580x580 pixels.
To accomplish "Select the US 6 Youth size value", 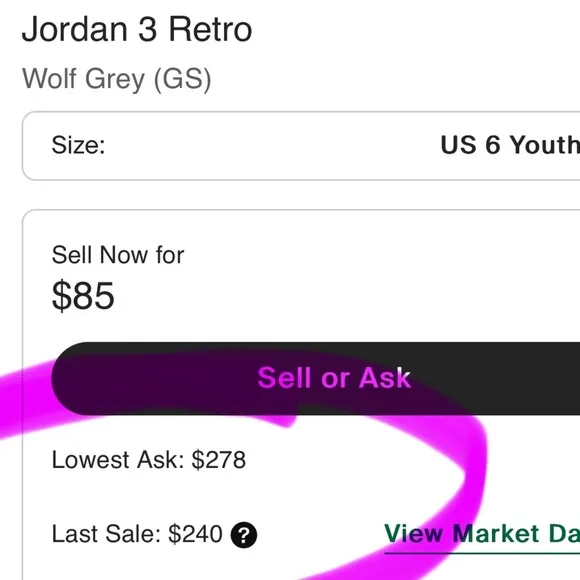I will [x=510, y=145].
